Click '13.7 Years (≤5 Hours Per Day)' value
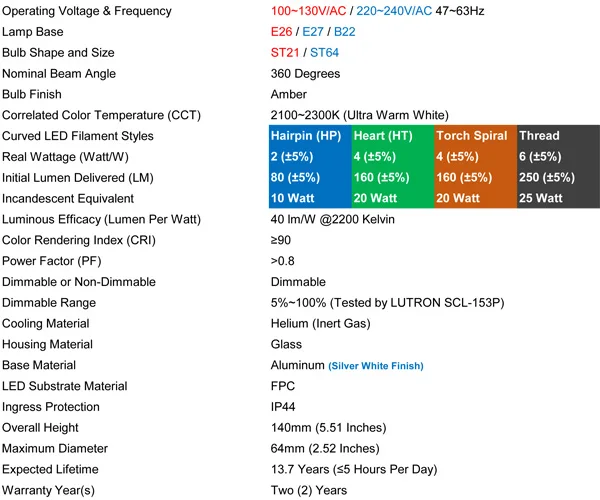This screenshot has width=600, height=500. coord(354,469)
